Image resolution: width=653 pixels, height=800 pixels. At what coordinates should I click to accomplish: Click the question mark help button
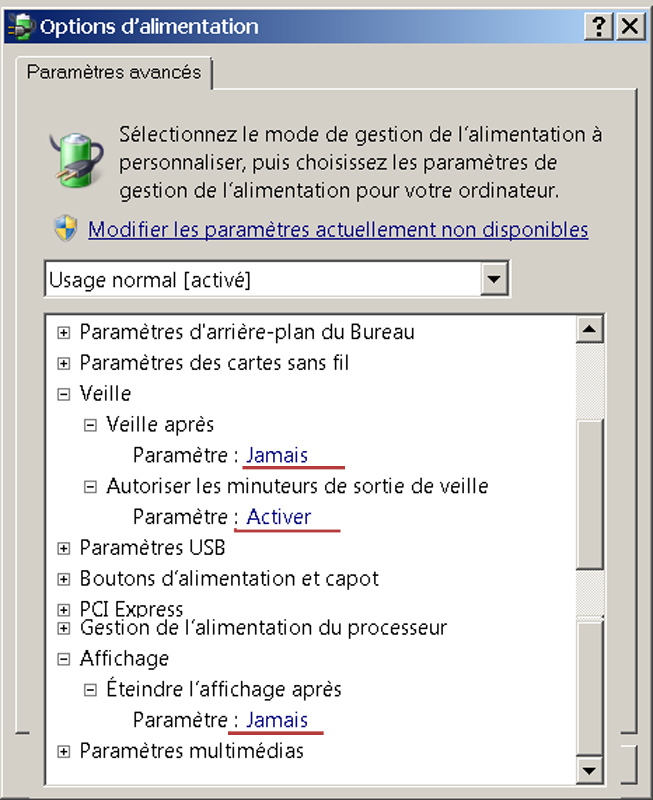[x=598, y=26]
